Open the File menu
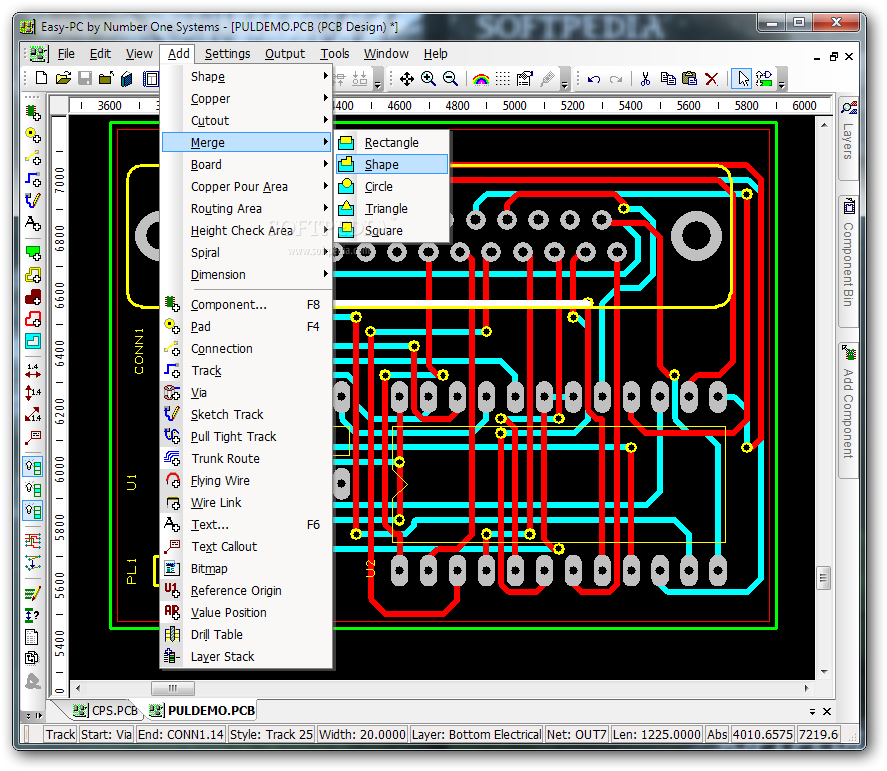This screenshot has width=887, height=771. (x=66, y=54)
